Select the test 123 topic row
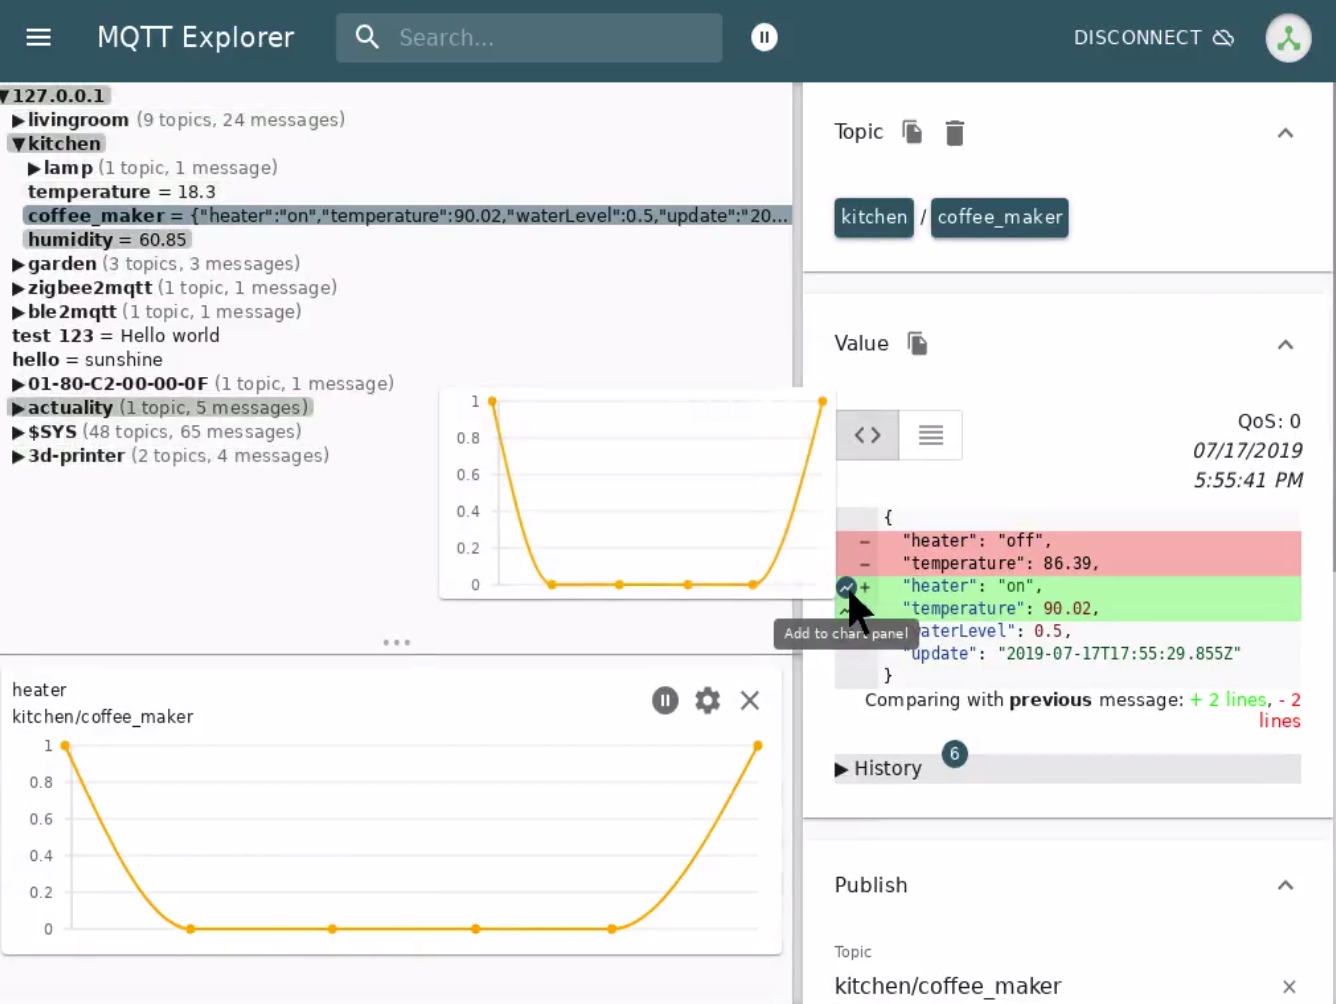 115,336
